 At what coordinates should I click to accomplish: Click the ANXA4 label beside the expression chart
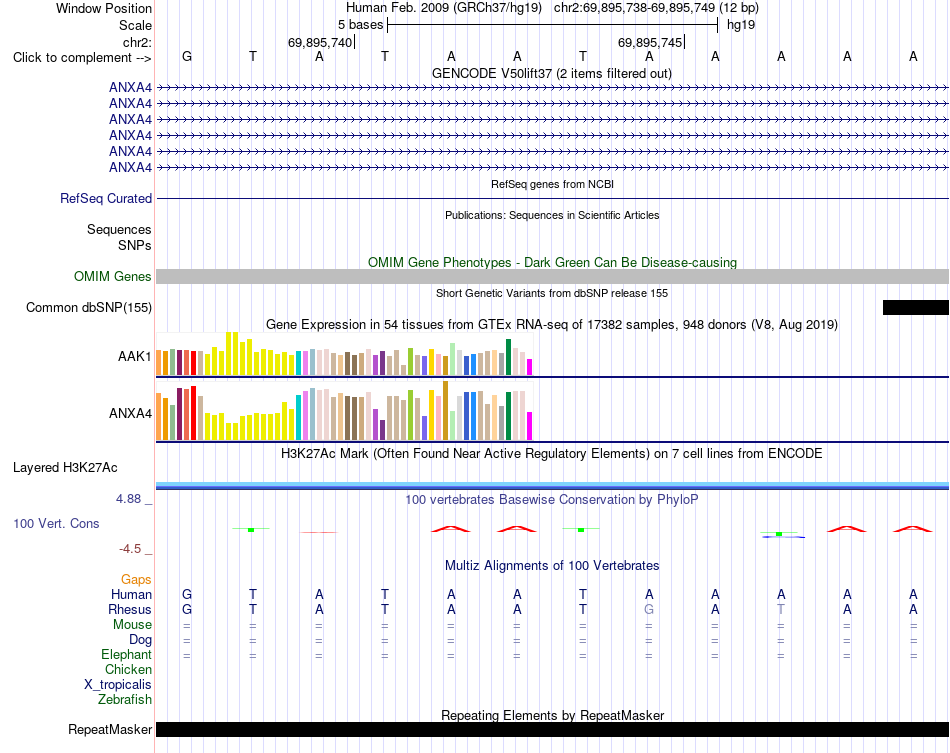click(130, 413)
